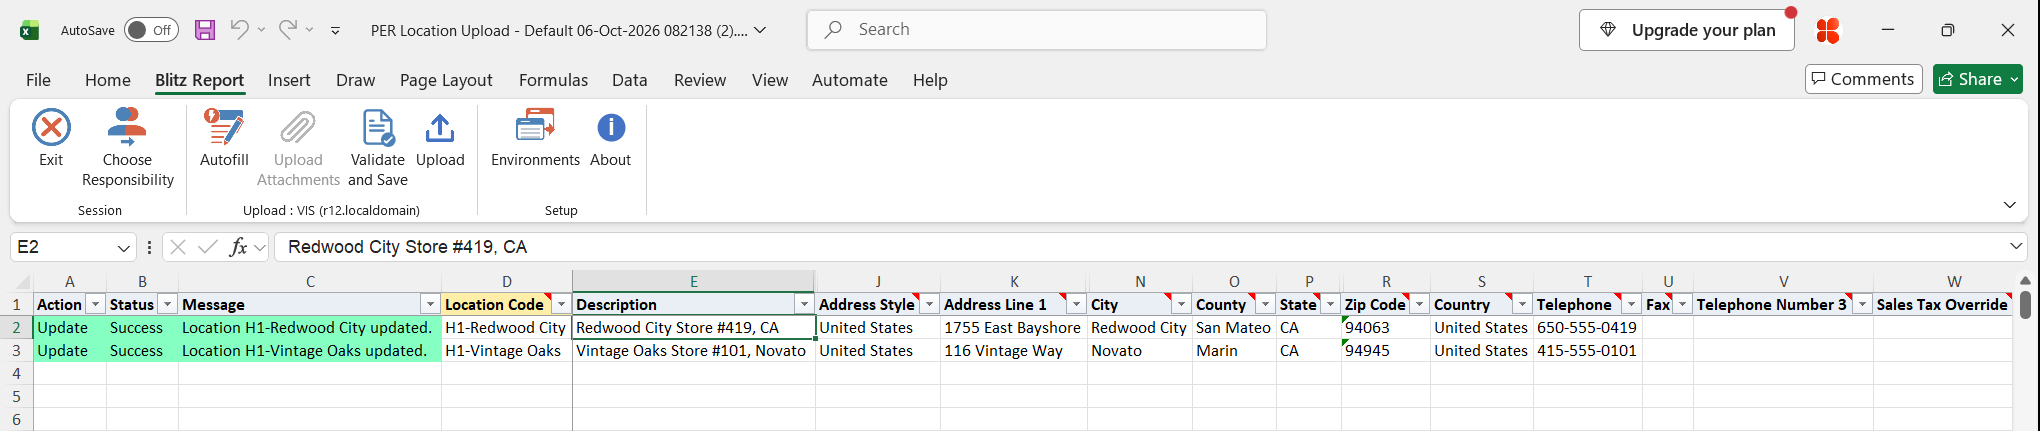Viewport: 2040px width, 431px height.
Task: Switch to the Insert tab
Action: click(289, 80)
